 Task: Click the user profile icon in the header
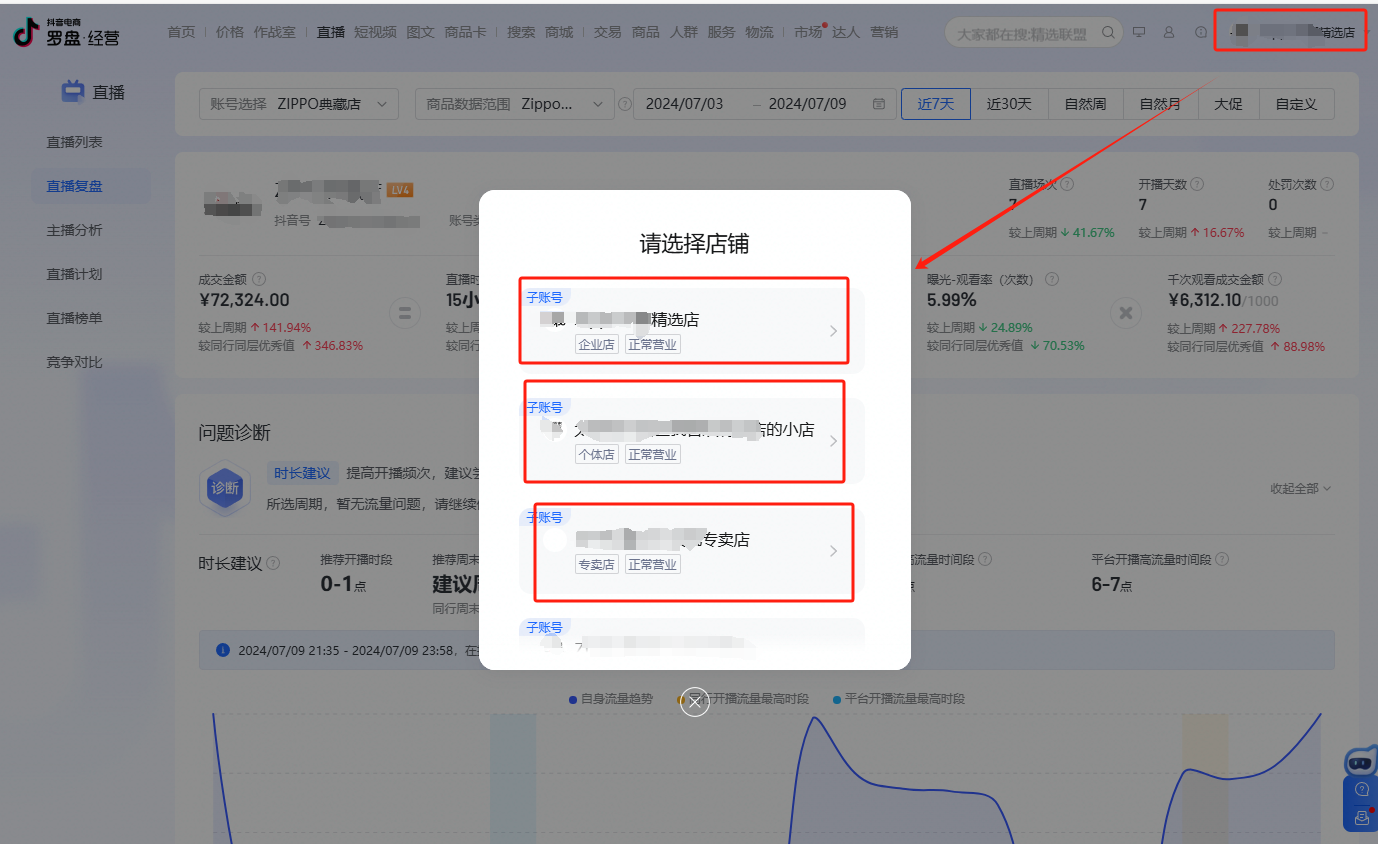click(1169, 32)
